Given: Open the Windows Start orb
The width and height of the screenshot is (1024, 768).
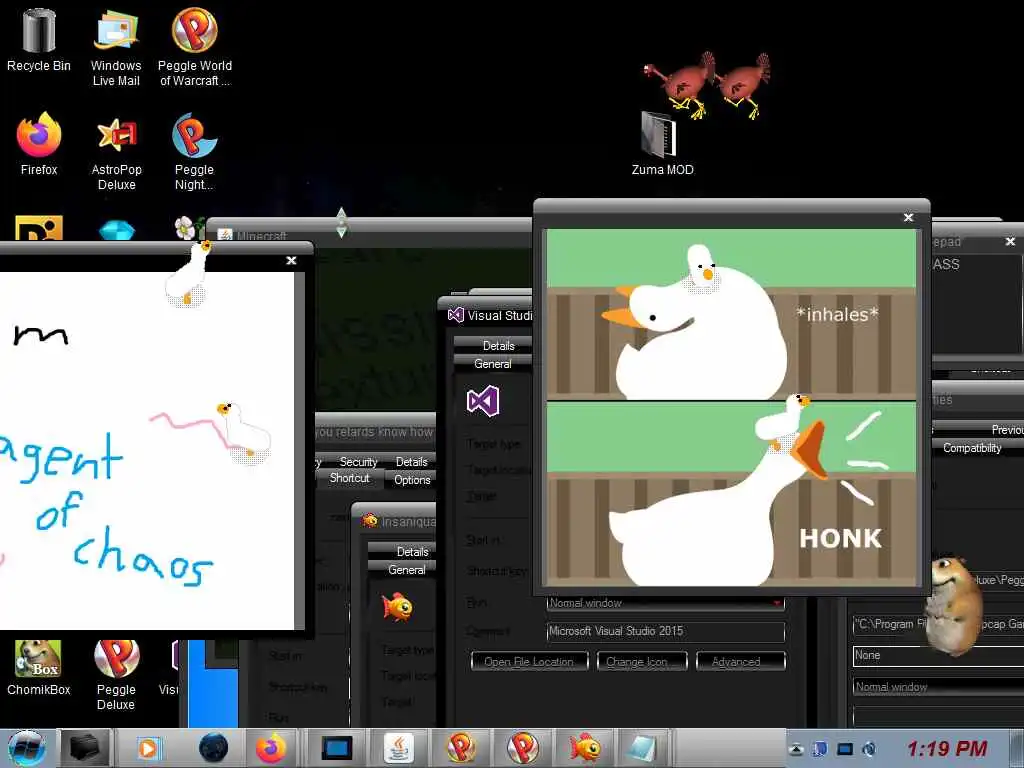Looking at the screenshot, I should 27,748.
